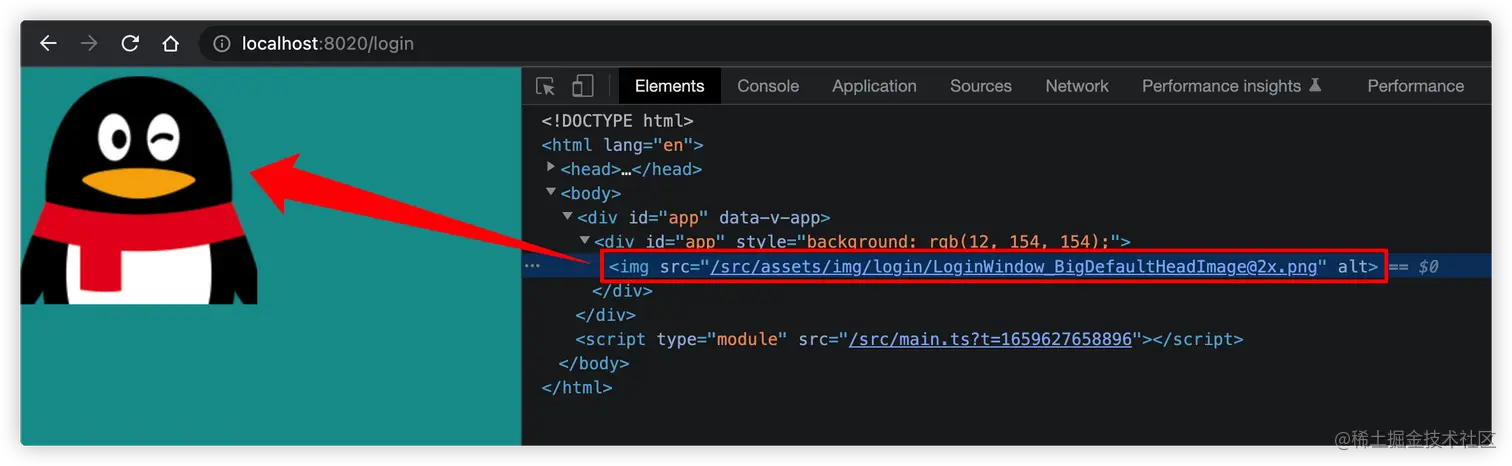Reload the page with the refresh icon
This screenshot has height=466, width=1512.
point(130,43)
